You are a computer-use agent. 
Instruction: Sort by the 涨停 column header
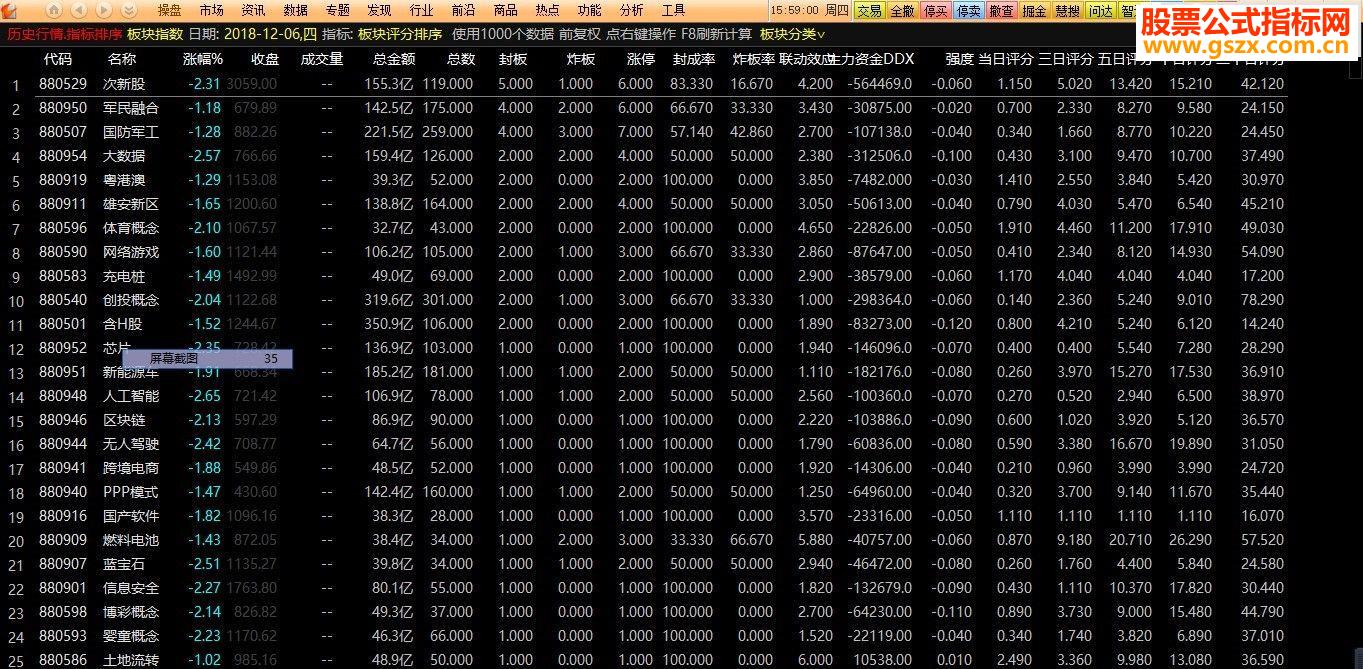coord(640,59)
